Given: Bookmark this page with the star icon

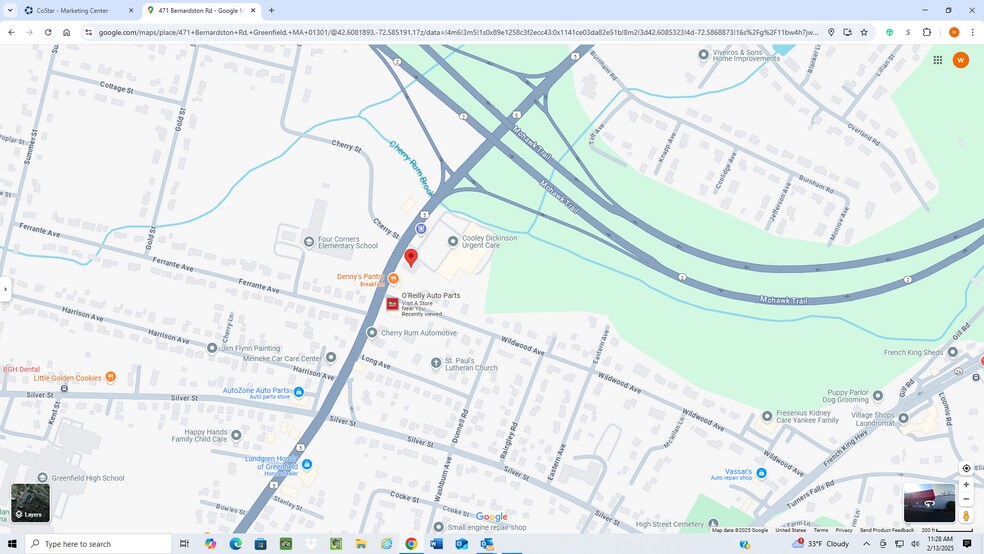Looking at the screenshot, I should pyautogui.click(x=864, y=32).
